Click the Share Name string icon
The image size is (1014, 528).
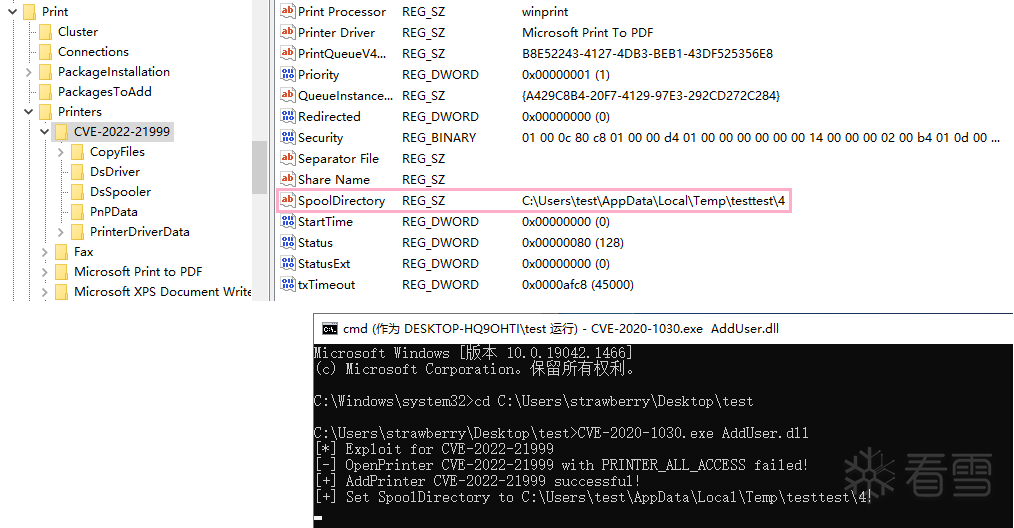pyautogui.click(x=288, y=179)
